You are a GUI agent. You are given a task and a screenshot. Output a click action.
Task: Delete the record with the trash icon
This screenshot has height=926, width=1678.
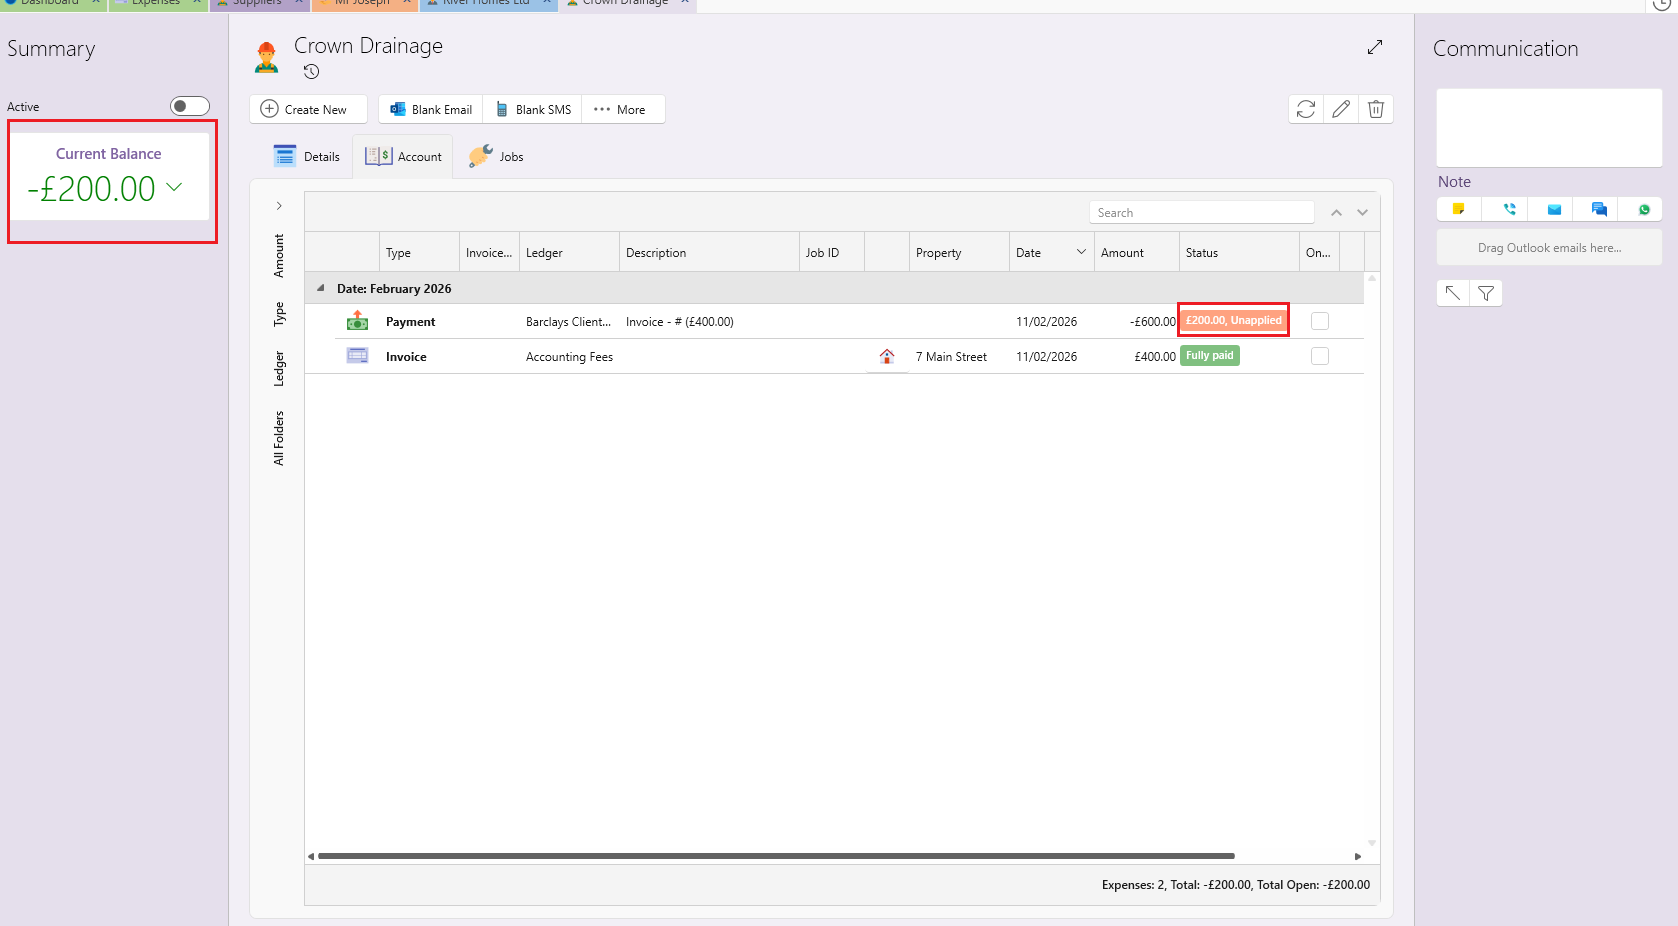[x=1376, y=109]
